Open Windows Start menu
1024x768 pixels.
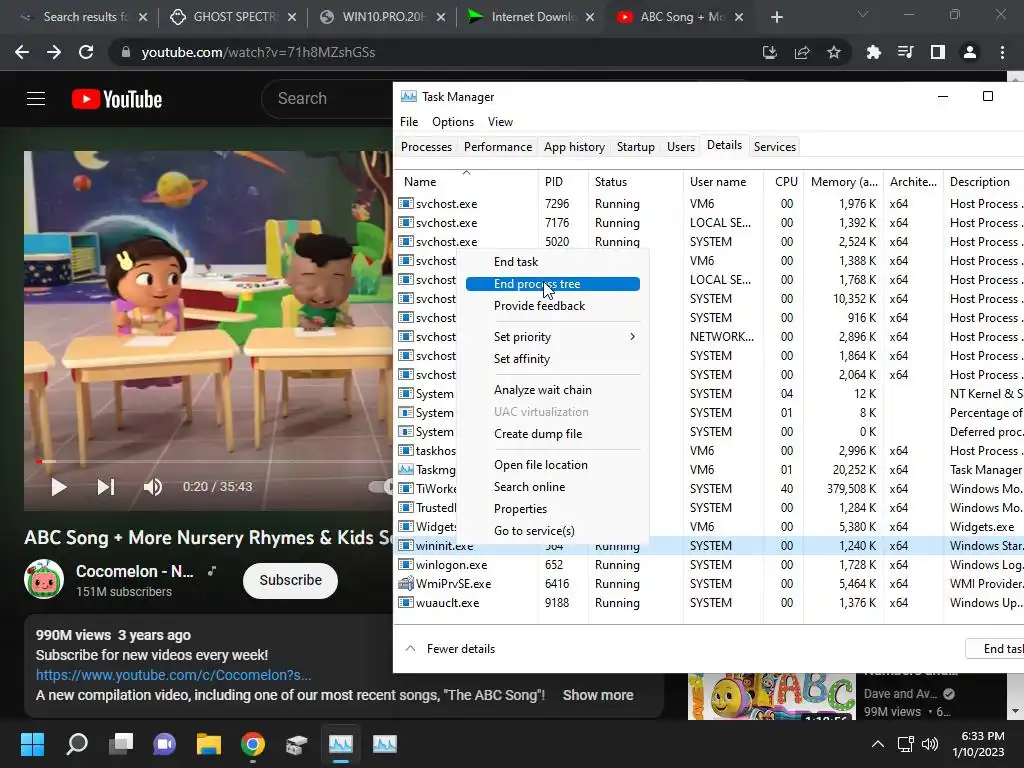pyautogui.click(x=33, y=744)
